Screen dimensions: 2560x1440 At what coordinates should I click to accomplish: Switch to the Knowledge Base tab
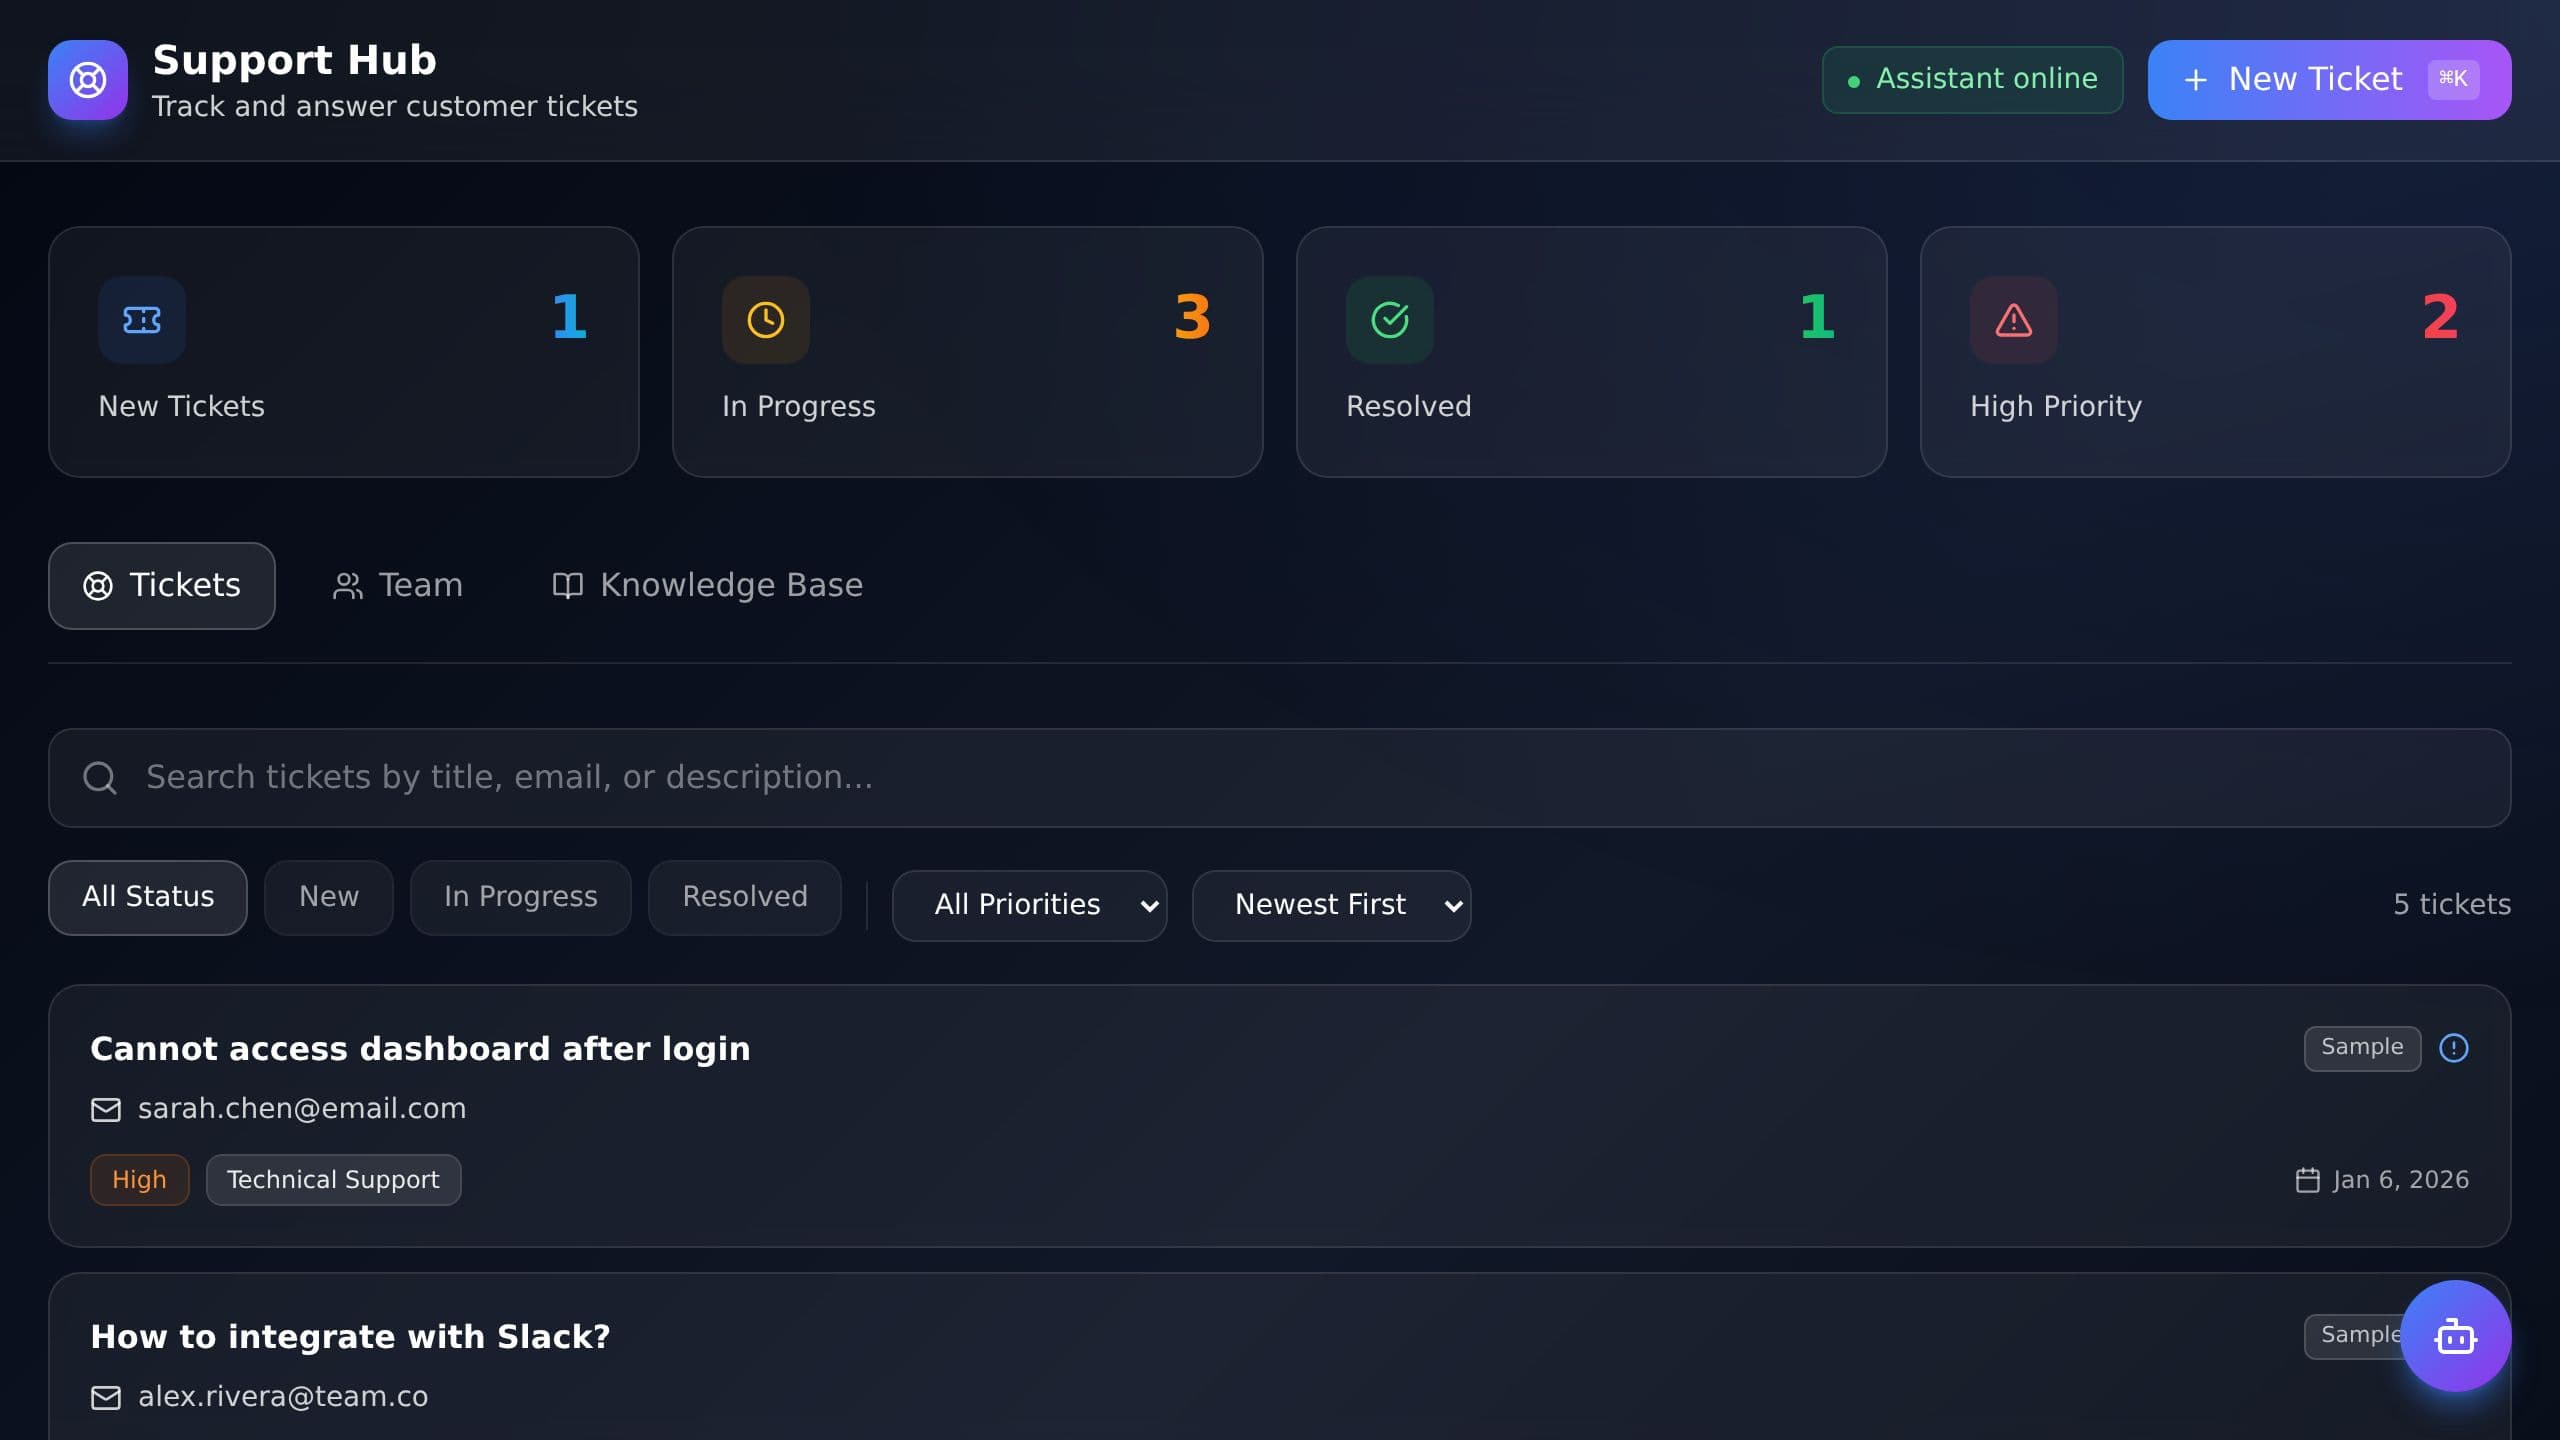708,585
